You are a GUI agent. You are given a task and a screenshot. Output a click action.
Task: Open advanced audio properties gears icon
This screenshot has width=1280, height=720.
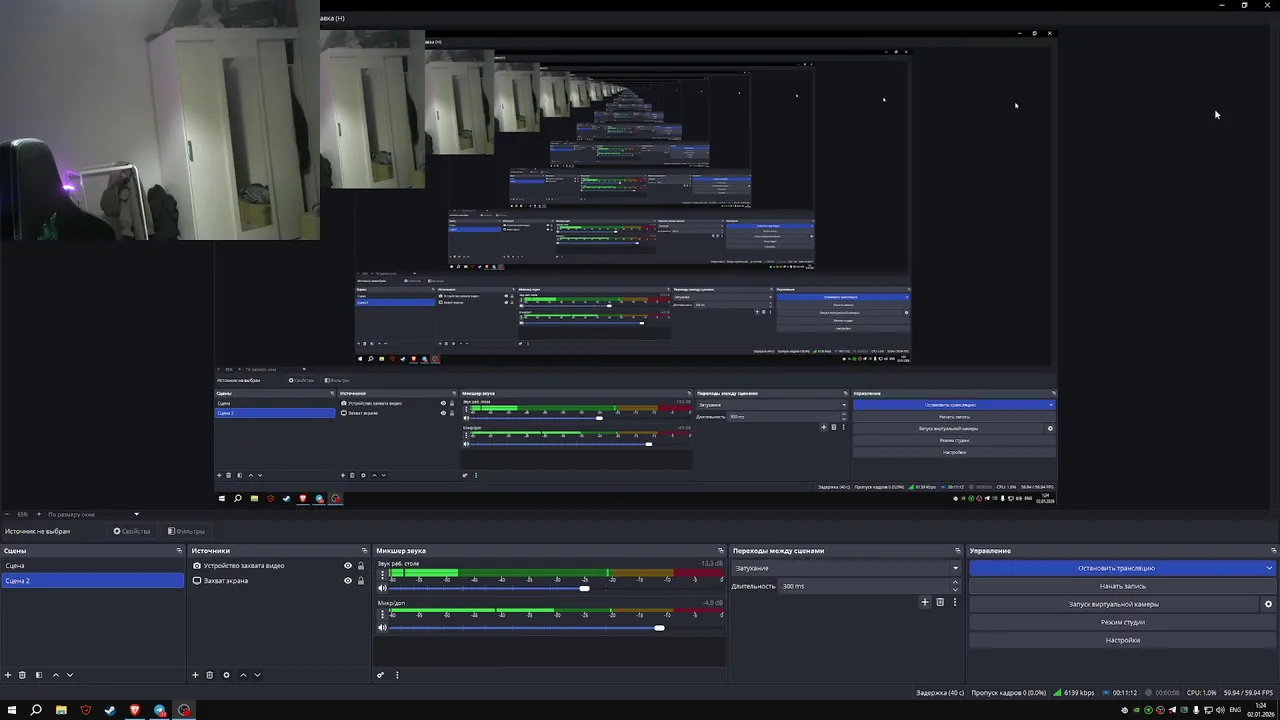pos(380,675)
